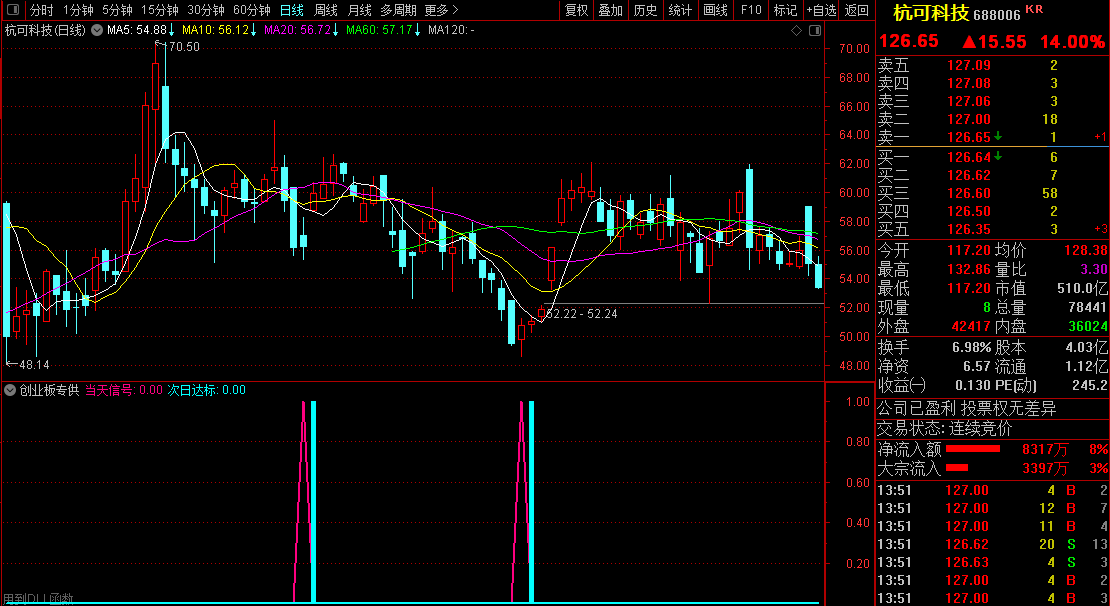
Task: Expand the 更多 periods menu
Action: [441, 10]
